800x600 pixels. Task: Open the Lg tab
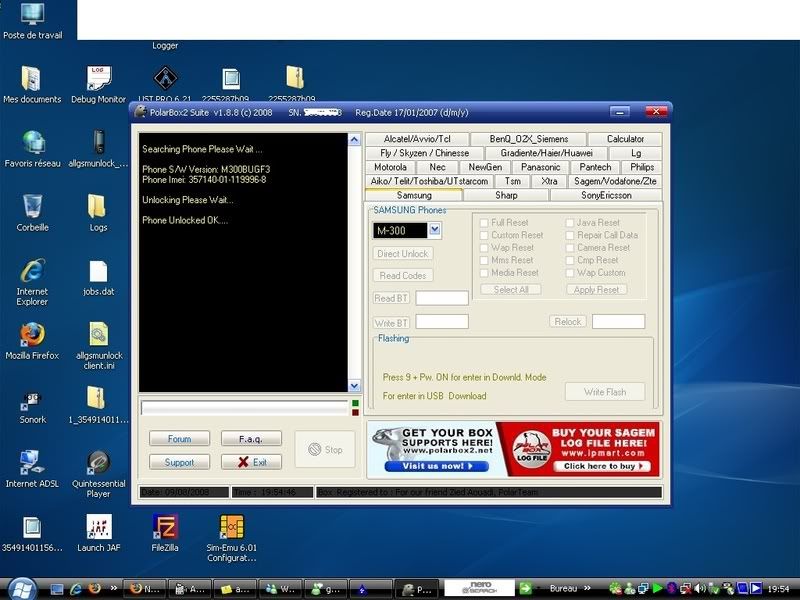click(x=636, y=153)
